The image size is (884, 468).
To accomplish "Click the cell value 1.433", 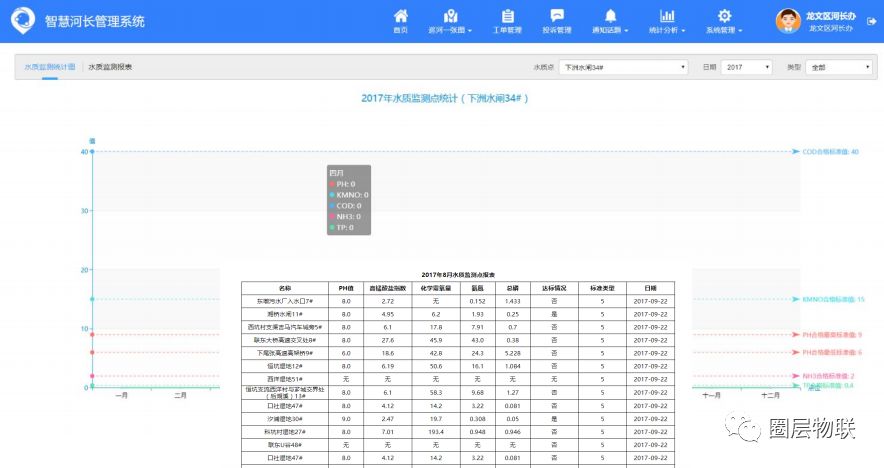I will coord(512,301).
